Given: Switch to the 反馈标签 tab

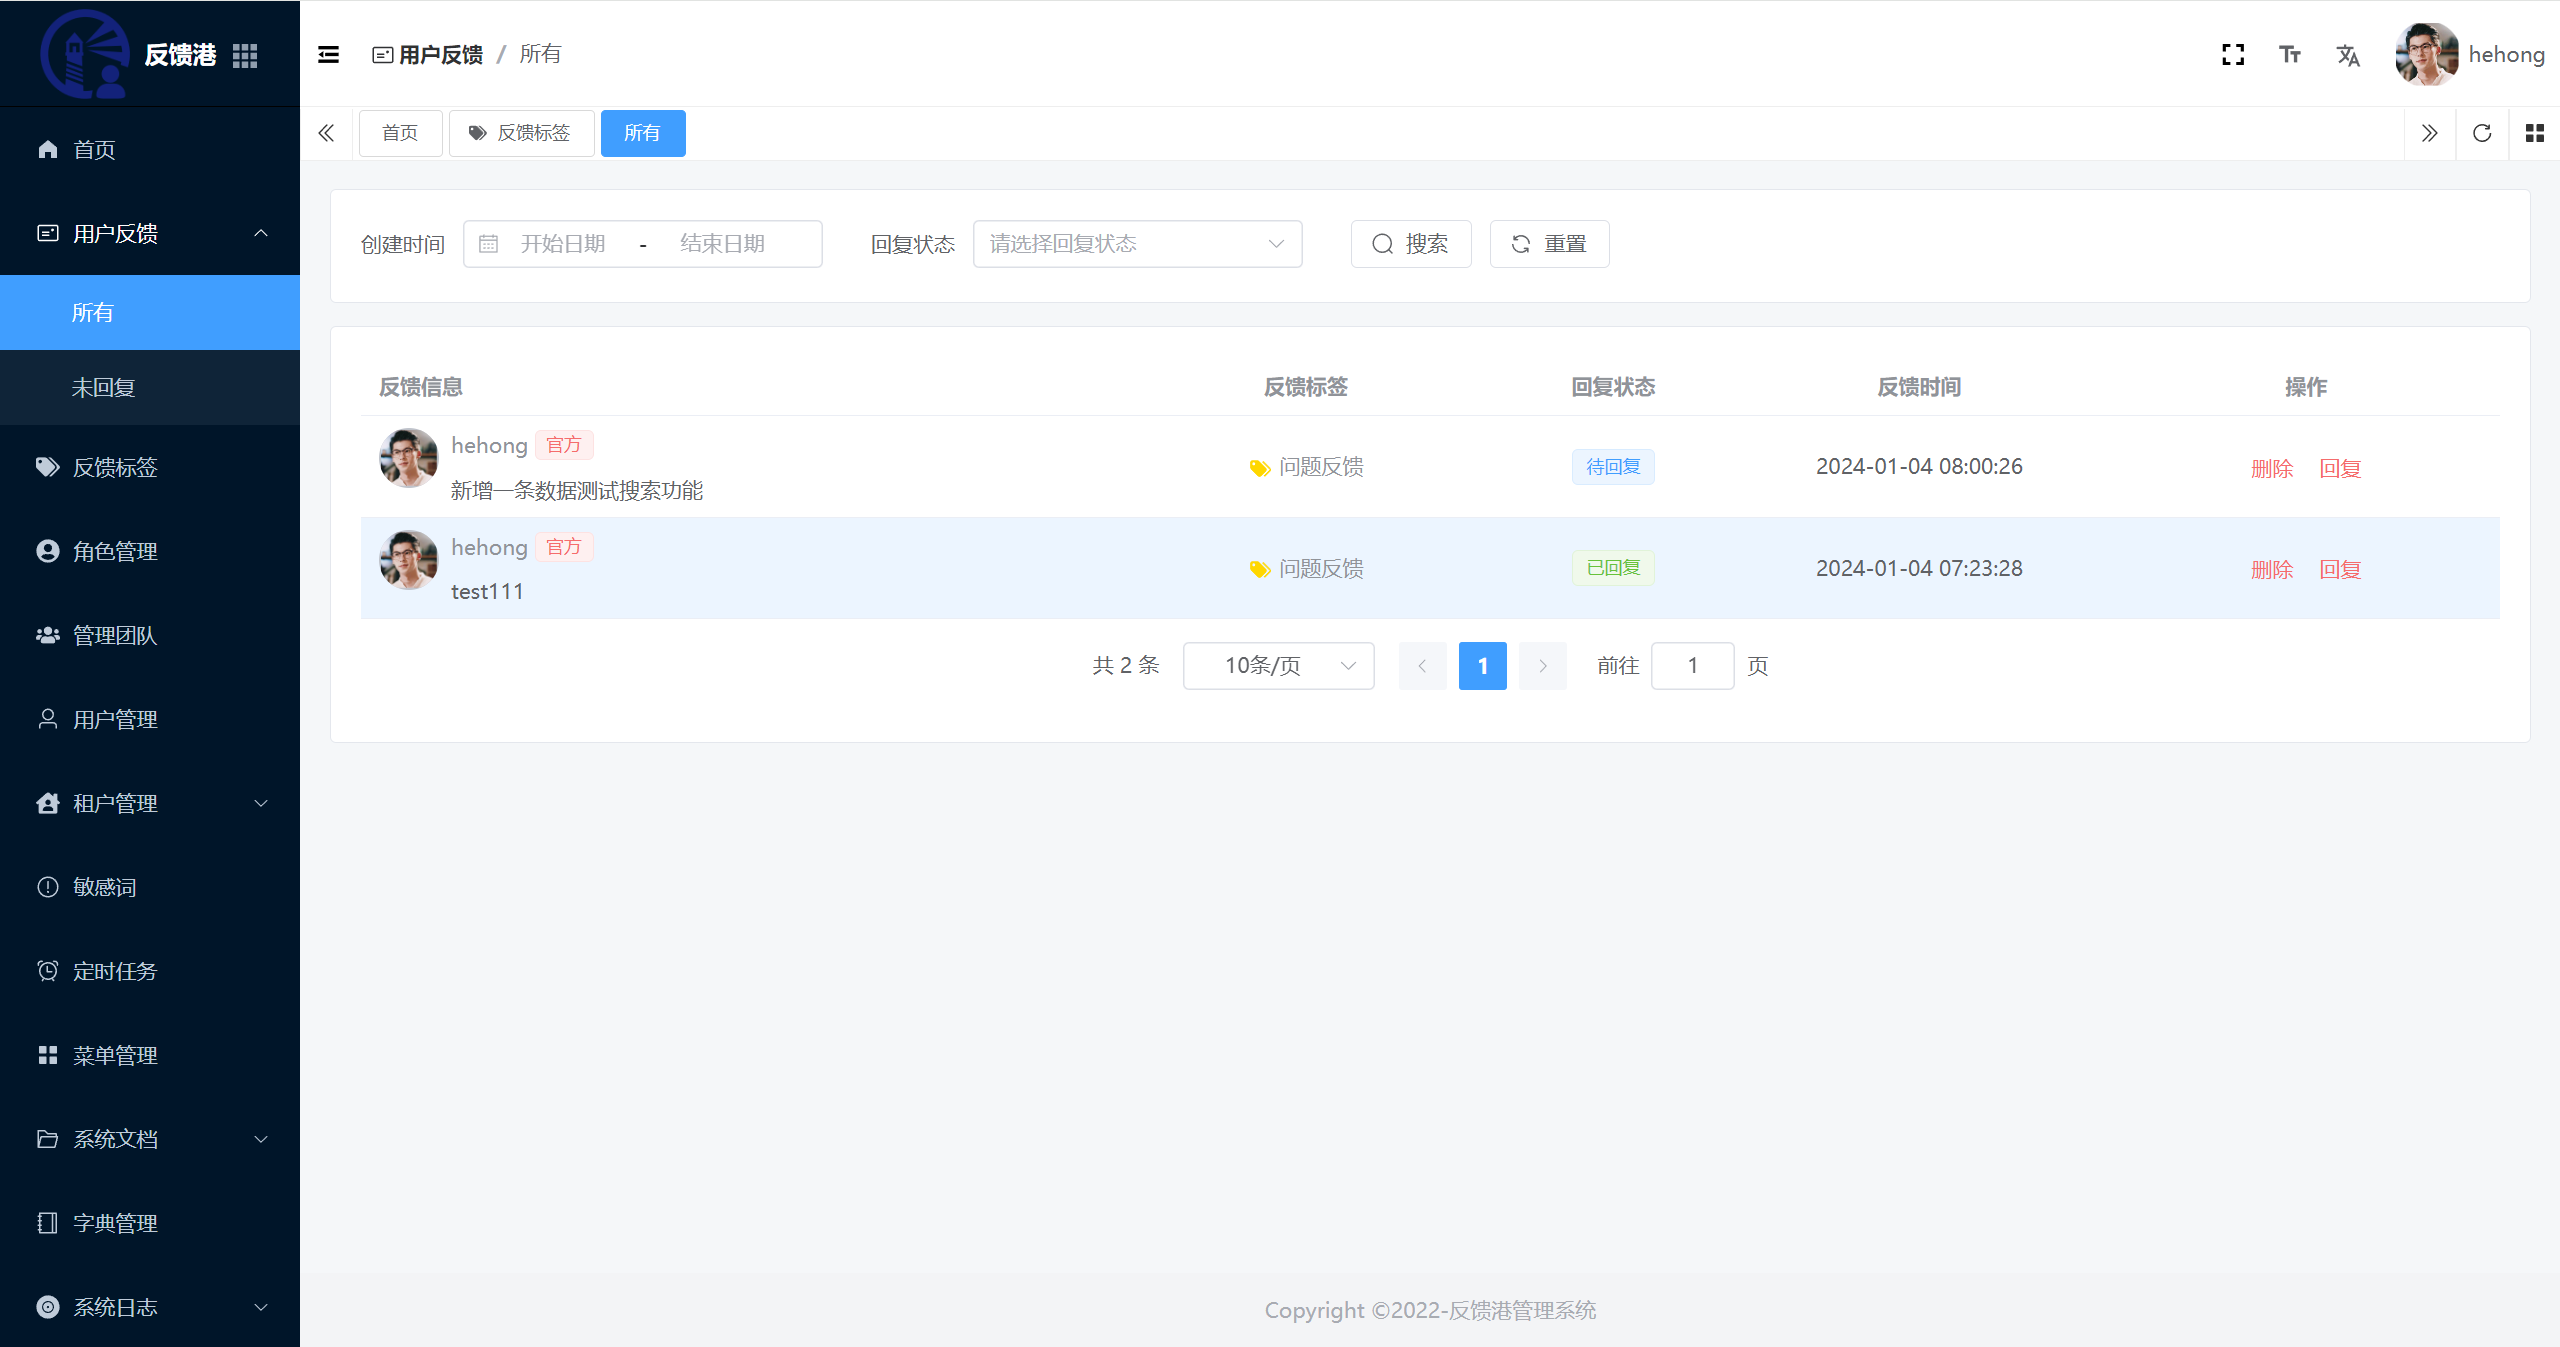Looking at the screenshot, I should coord(521,133).
